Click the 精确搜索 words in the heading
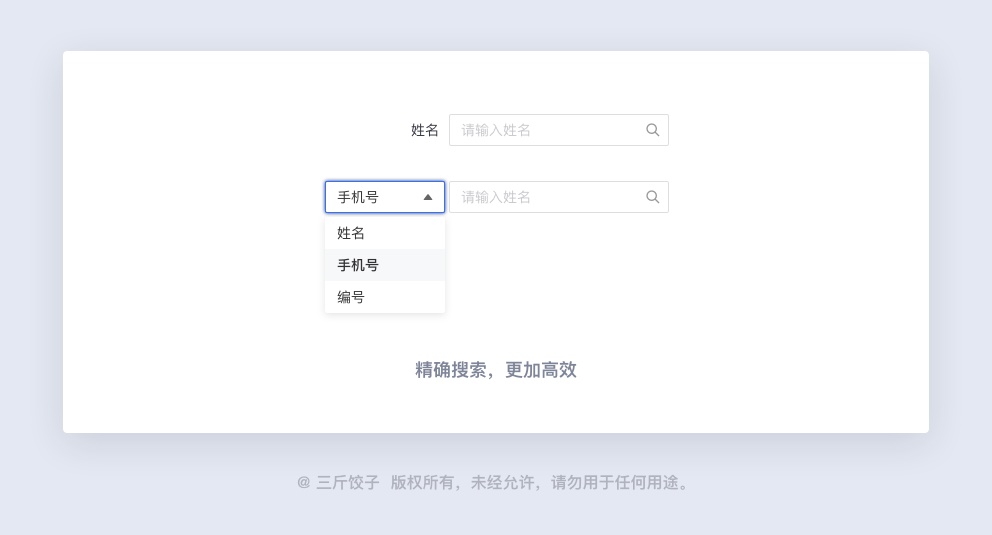 (x=451, y=370)
